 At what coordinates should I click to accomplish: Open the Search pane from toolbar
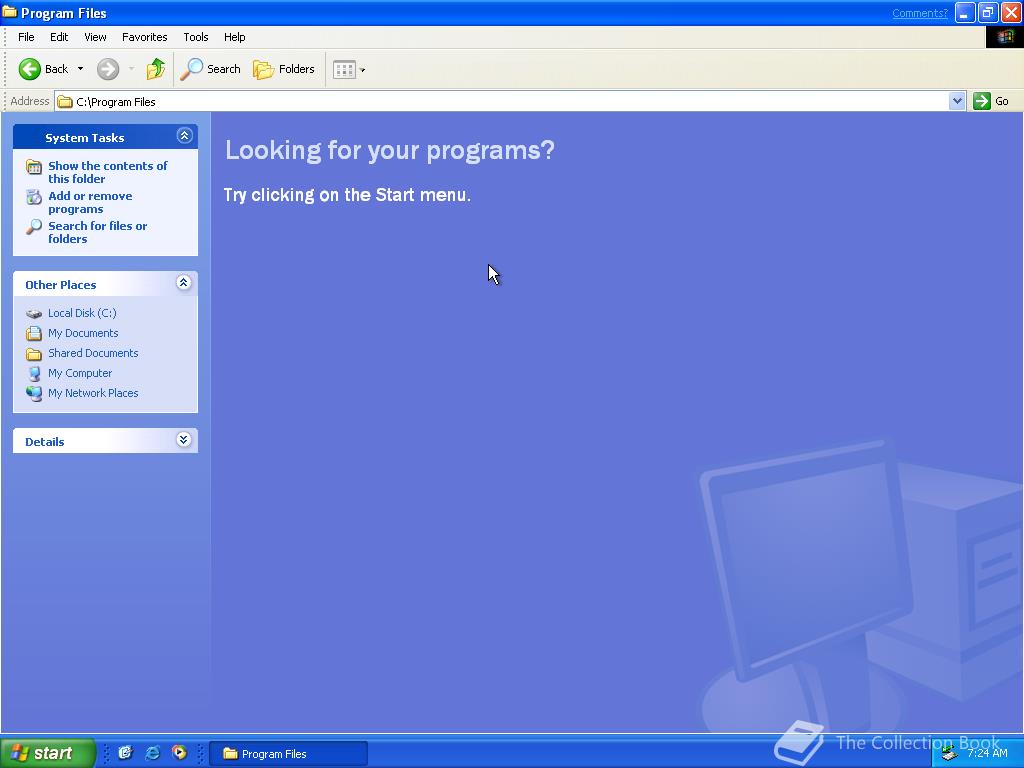click(210, 69)
